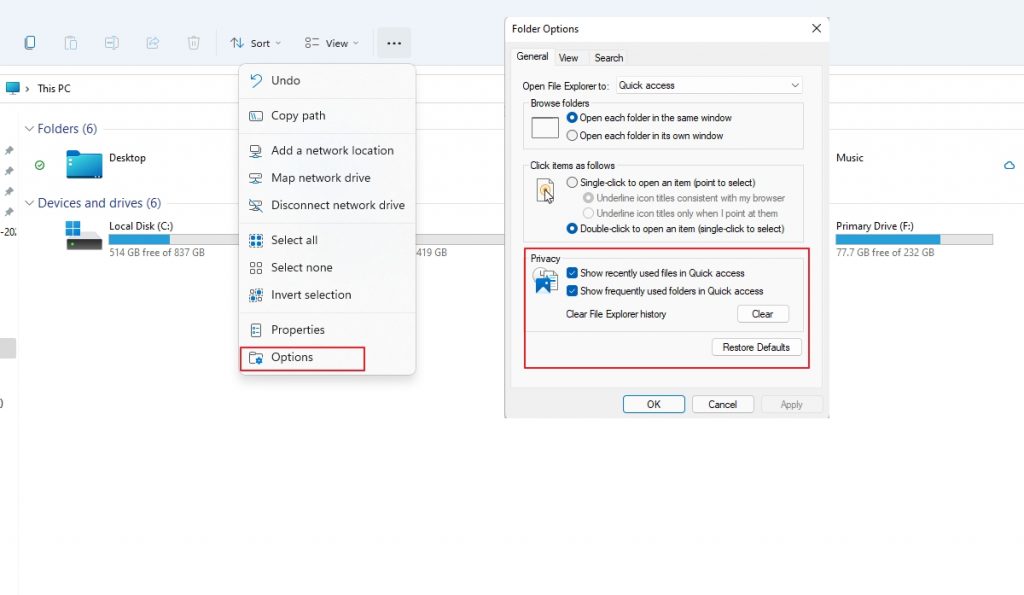Open the Desktop folder thumbnail

tap(84, 162)
